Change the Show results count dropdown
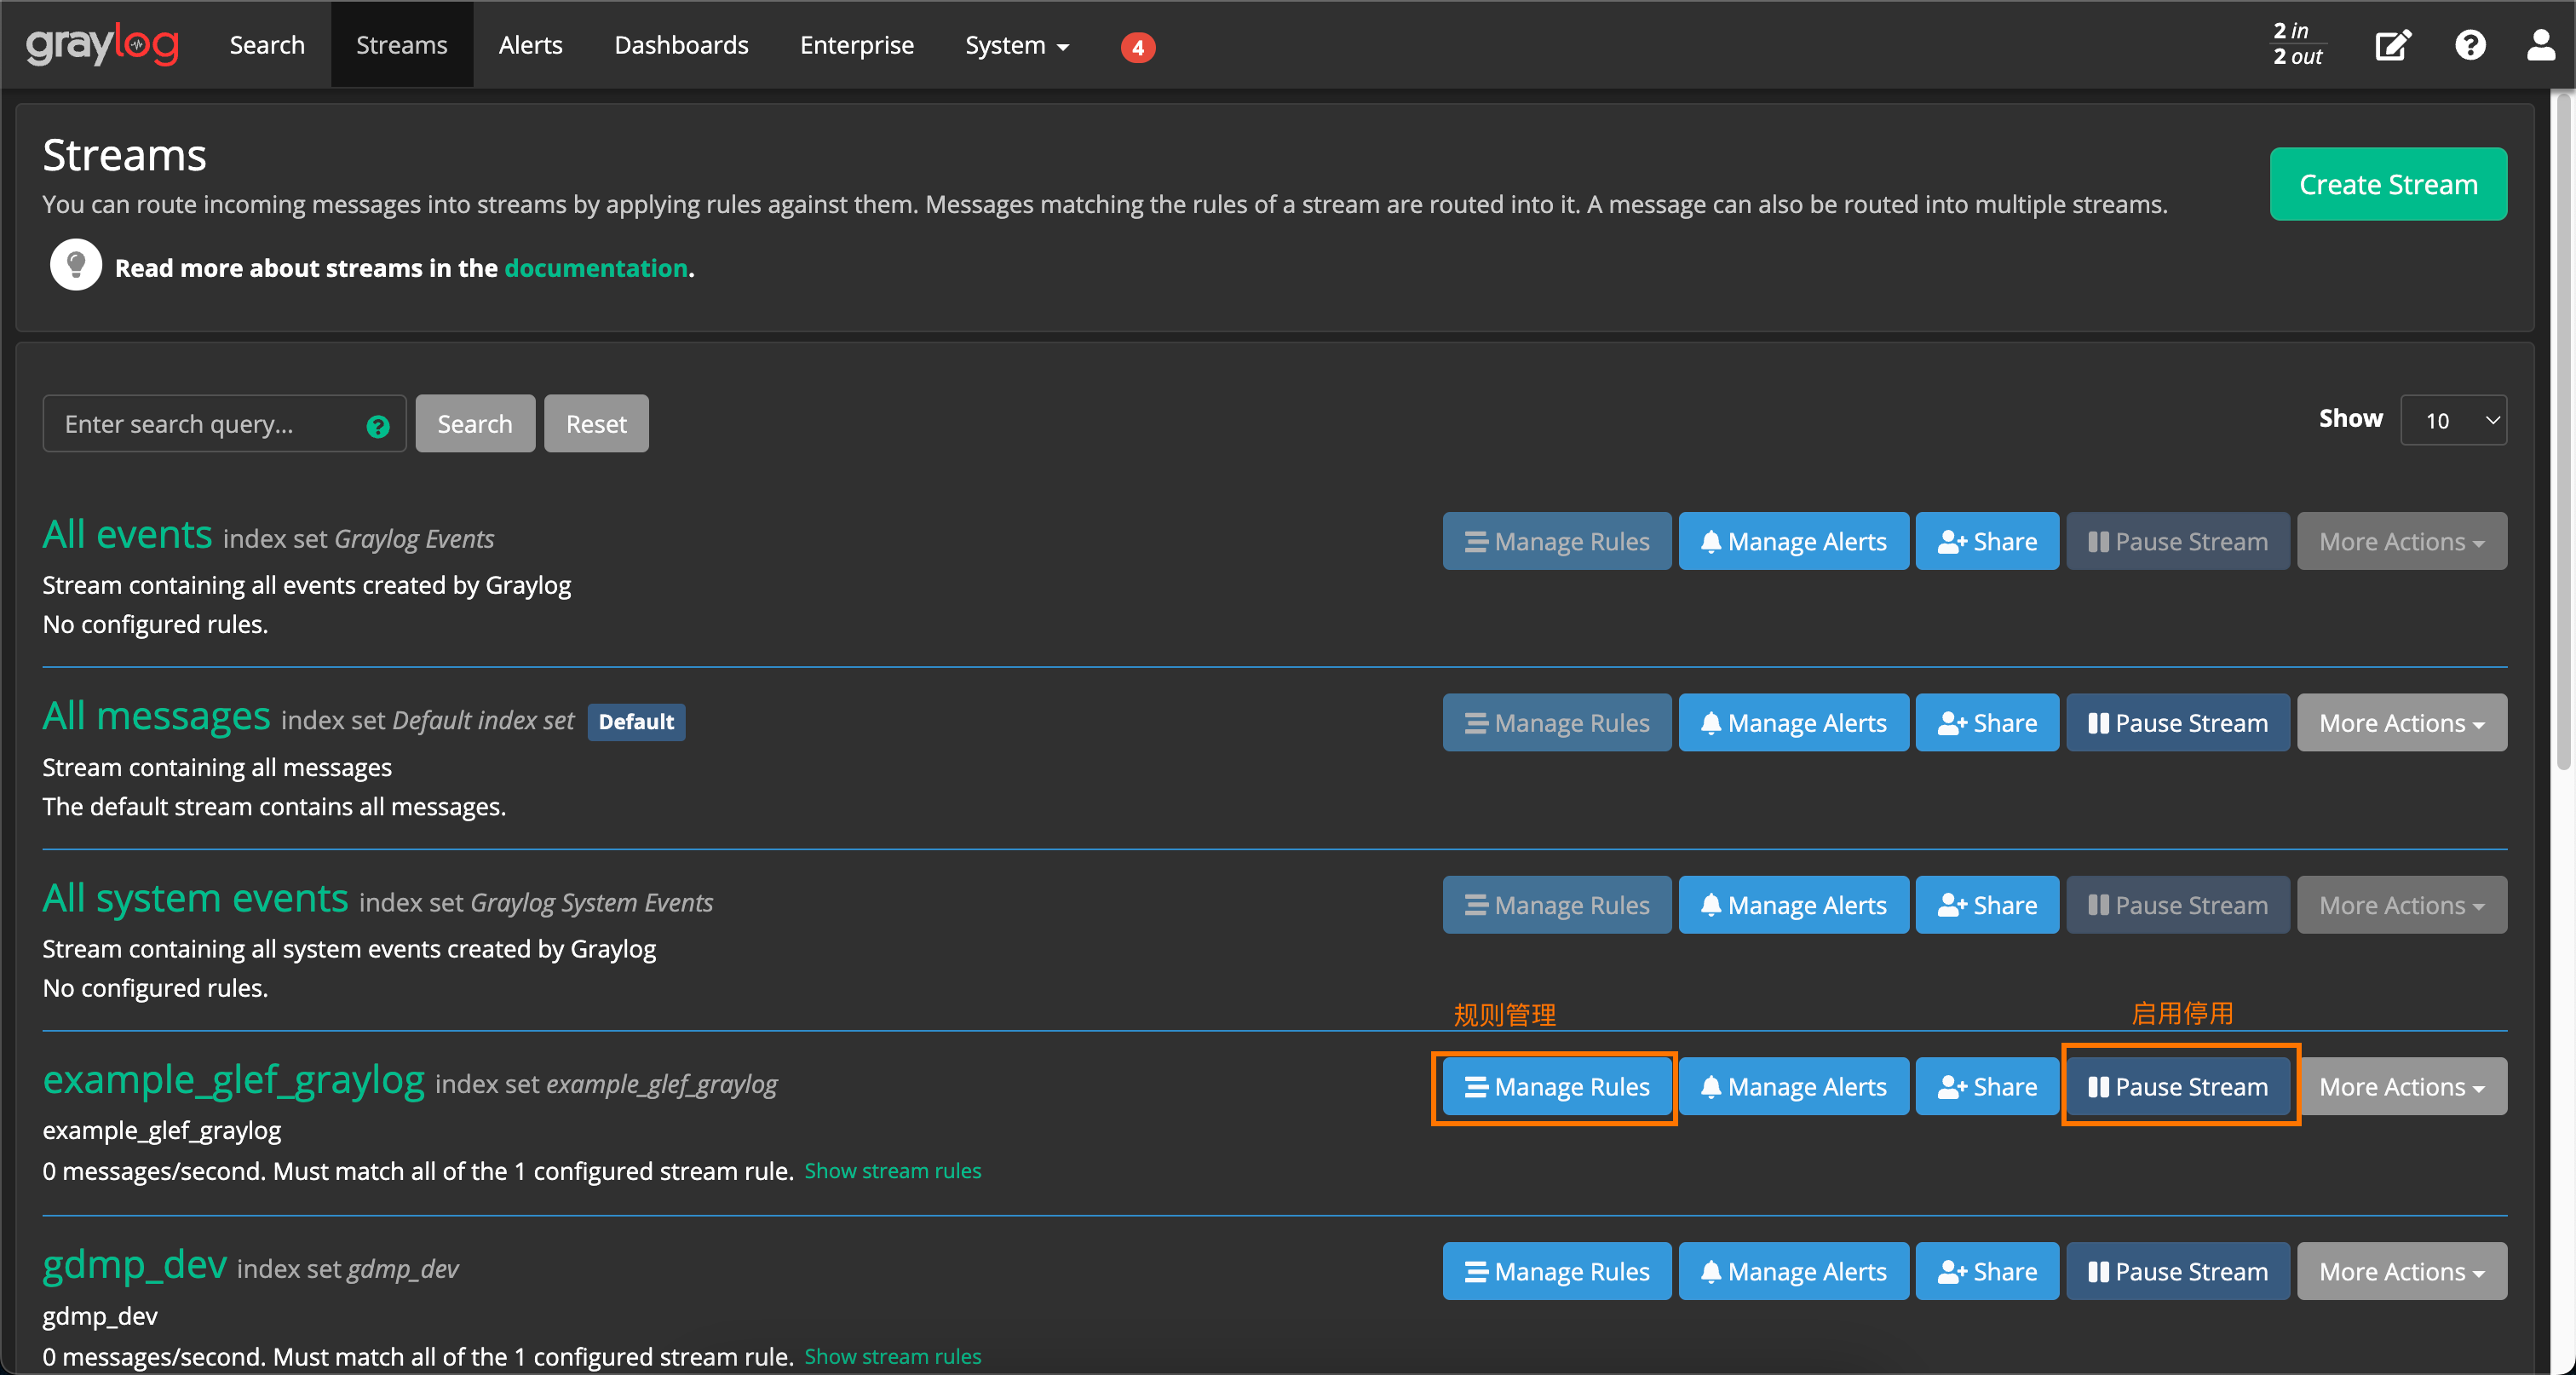This screenshot has height=1375, width=2576. click(x=2452, y=420)
